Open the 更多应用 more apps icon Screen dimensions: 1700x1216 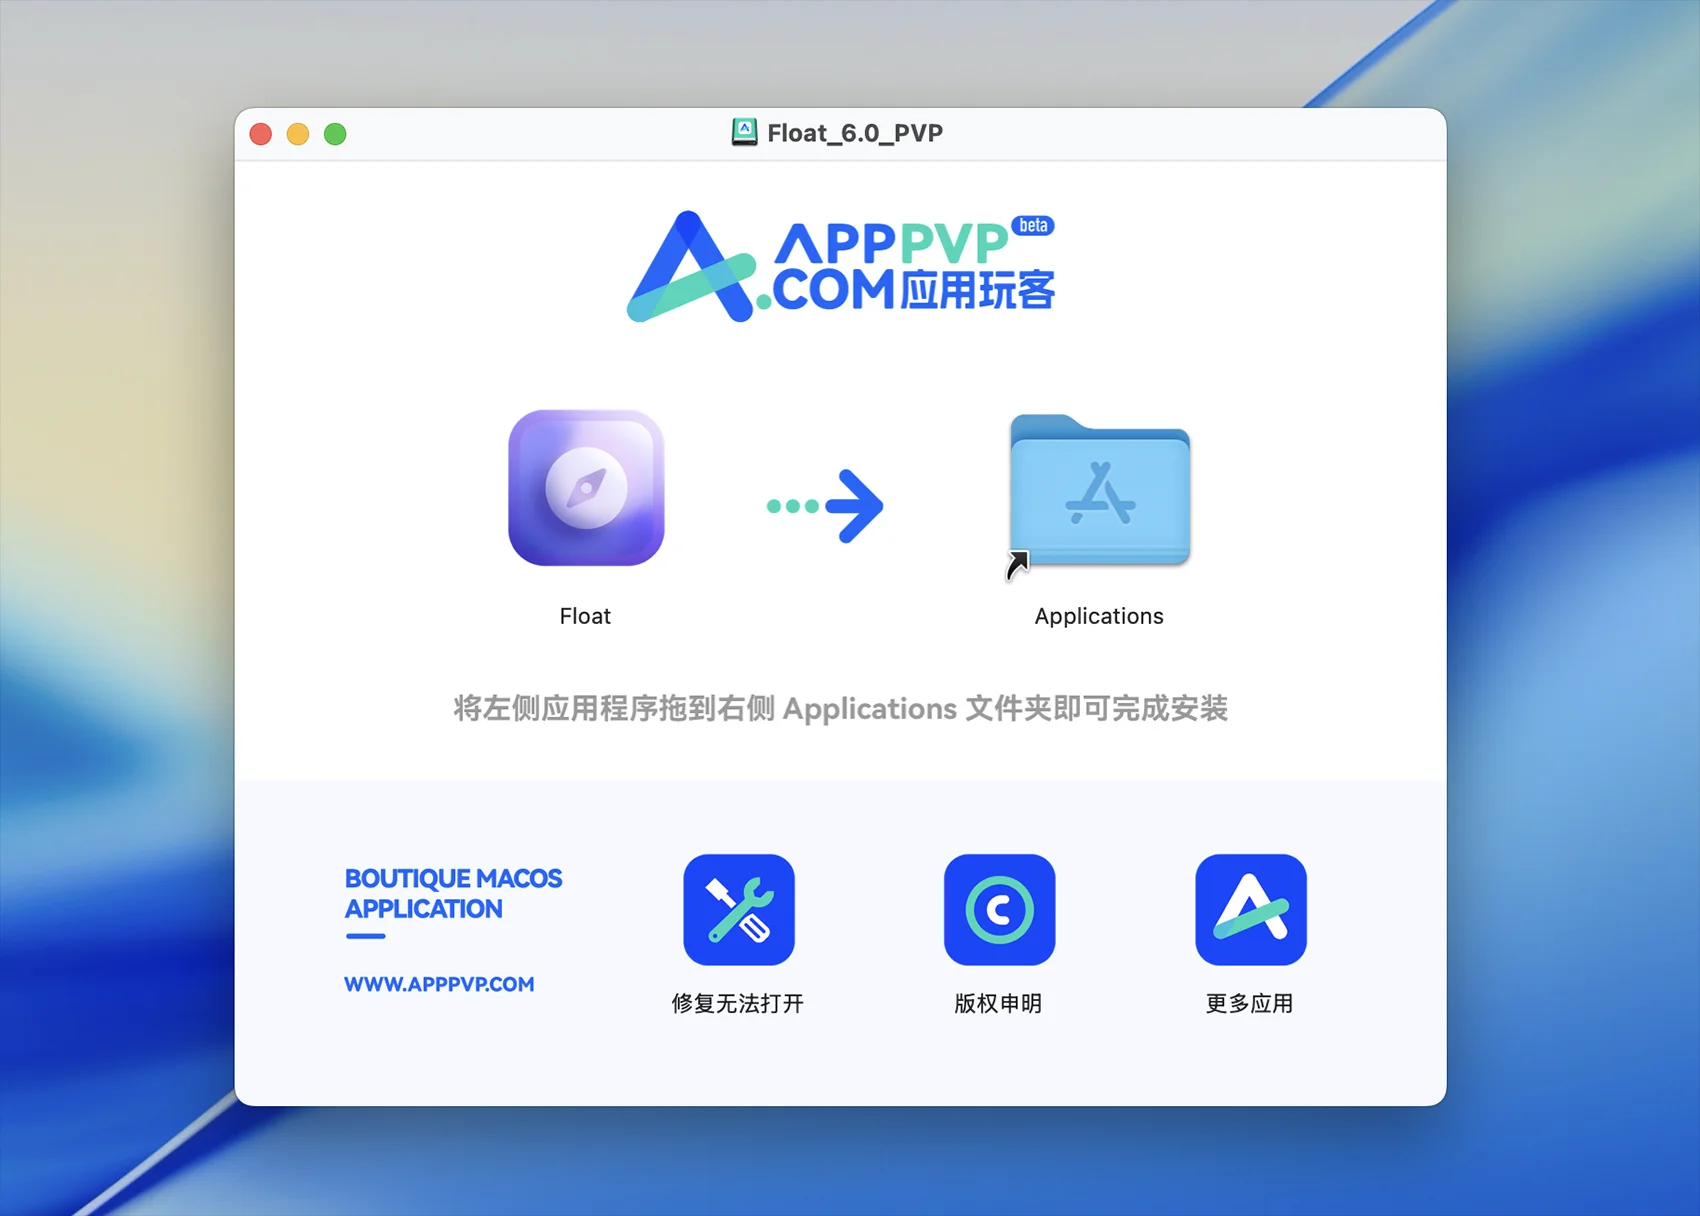1250,909
